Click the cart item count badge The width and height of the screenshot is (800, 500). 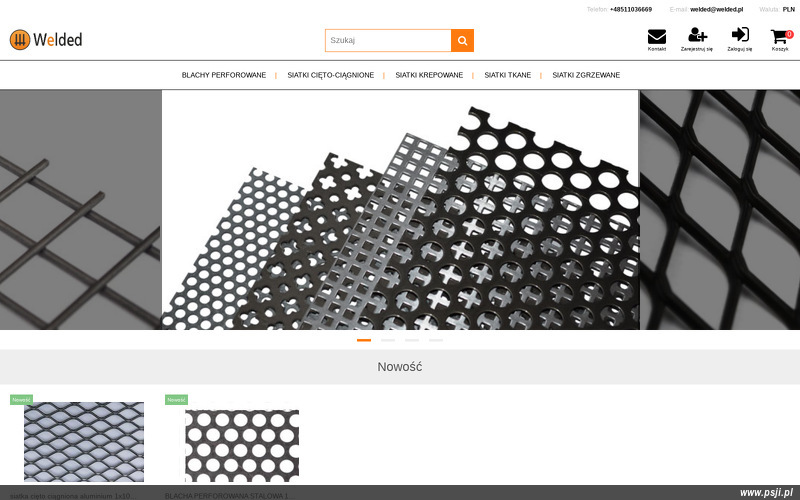(x=789, y=34)
